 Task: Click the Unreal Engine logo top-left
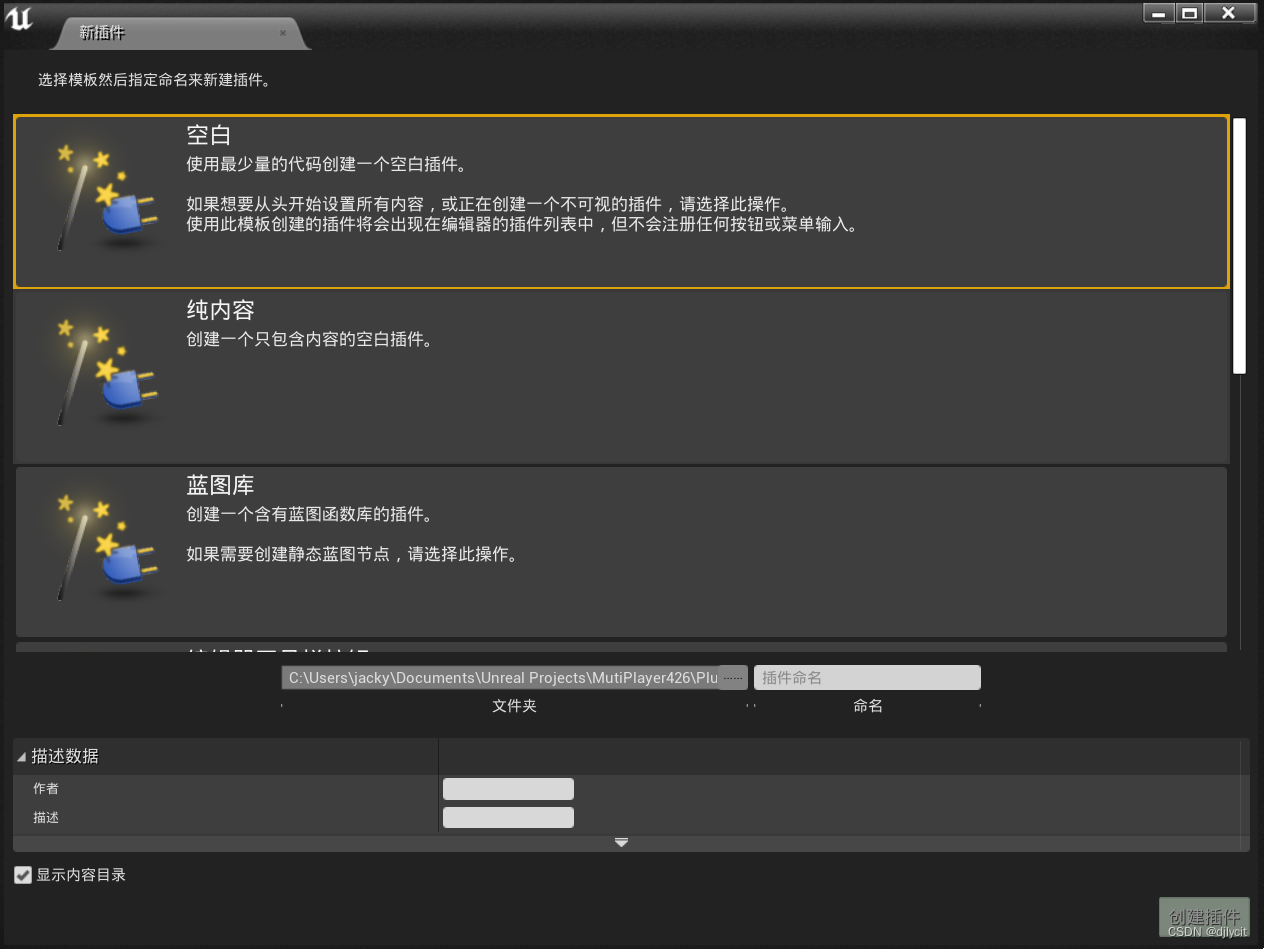click(19, 20)
